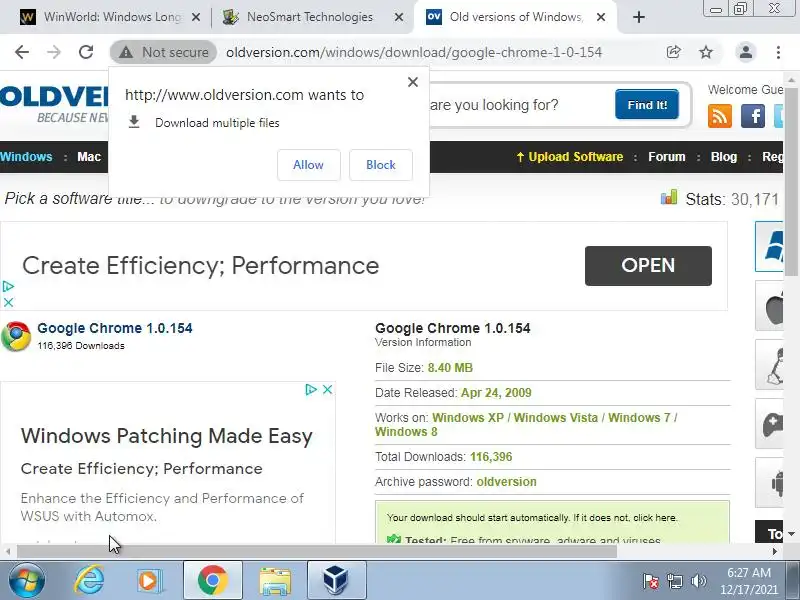Open the Forum link

click(666, 157)
